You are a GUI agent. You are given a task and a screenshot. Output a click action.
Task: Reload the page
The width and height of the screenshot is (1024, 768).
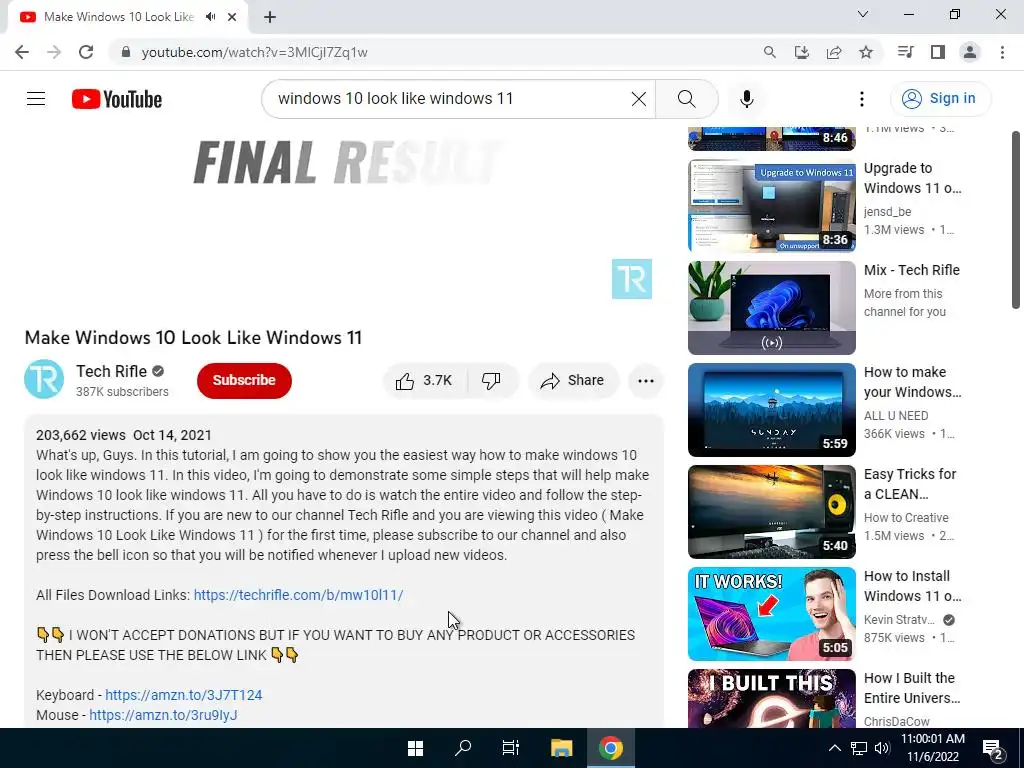pyautogui.click(x=86, y=52)
